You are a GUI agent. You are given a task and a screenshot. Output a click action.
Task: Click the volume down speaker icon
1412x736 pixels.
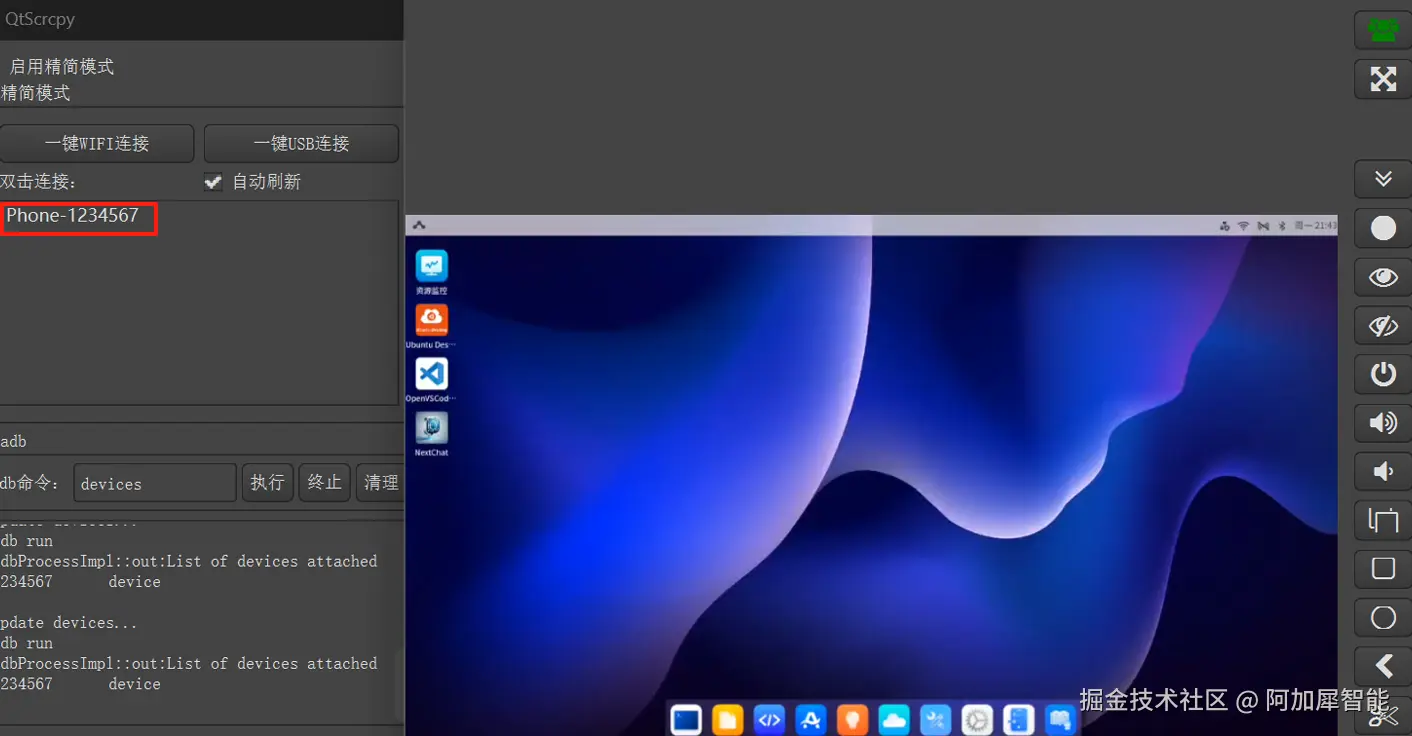(1383, 471)
